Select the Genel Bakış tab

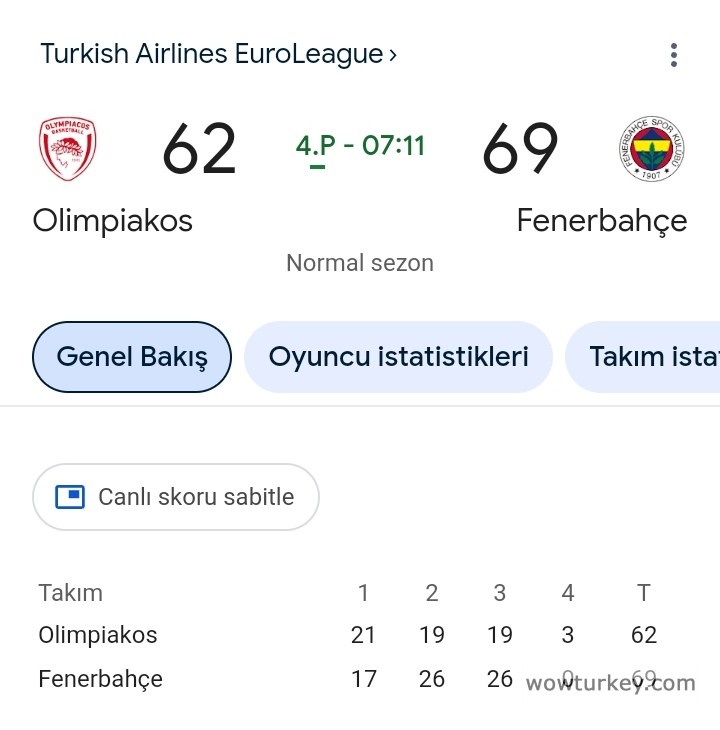click(x=132, y=357)
